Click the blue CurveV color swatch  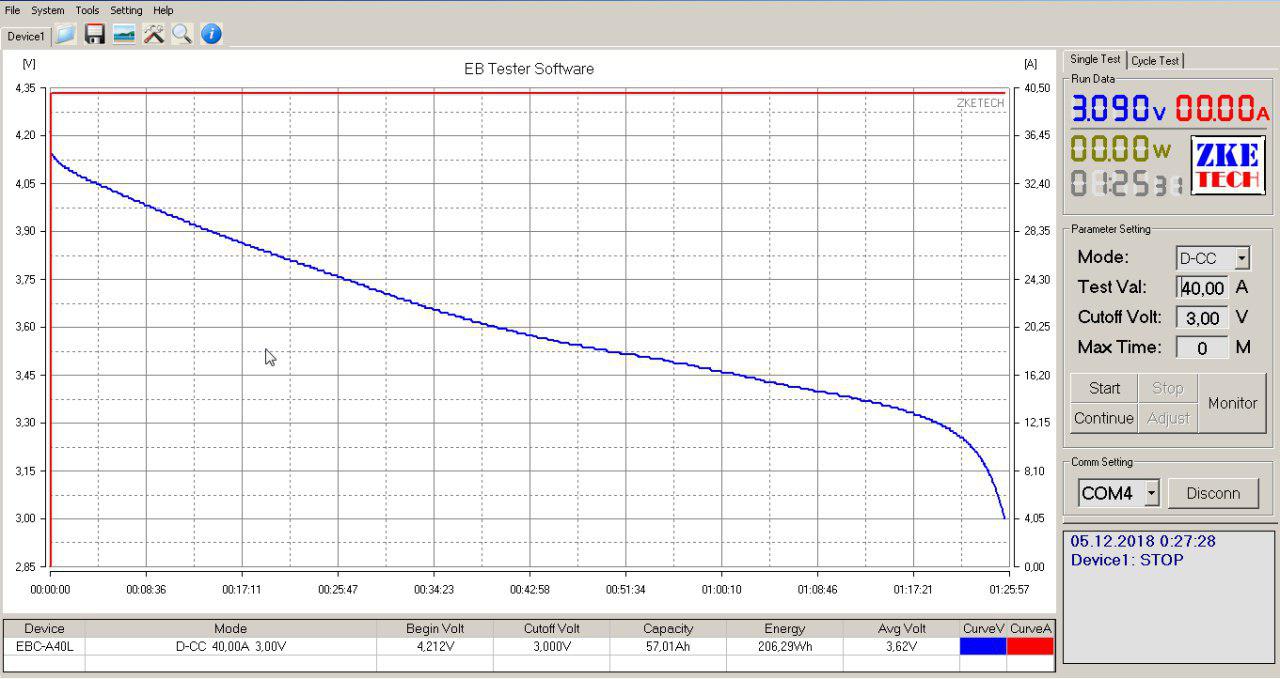[x=982, y=646]
